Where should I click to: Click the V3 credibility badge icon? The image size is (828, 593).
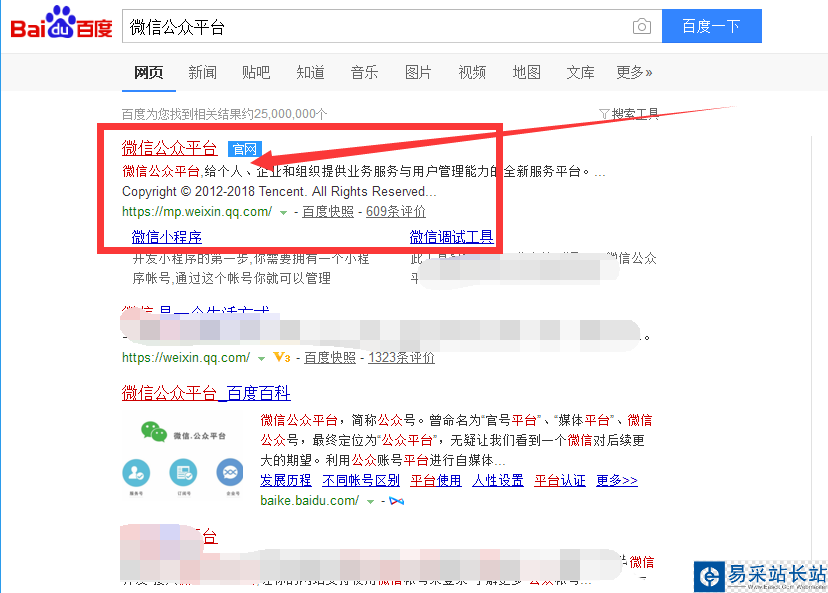281,357
